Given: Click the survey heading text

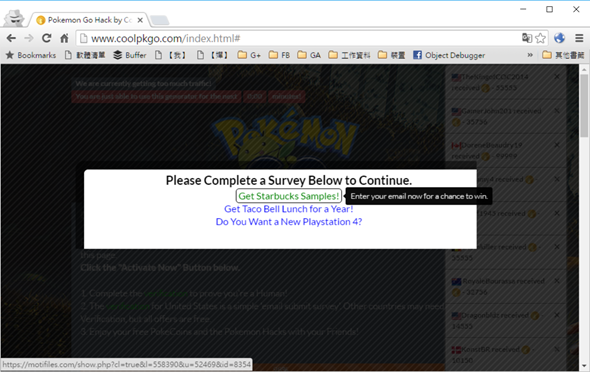Looking at the screenshot, I should (289, 180).
